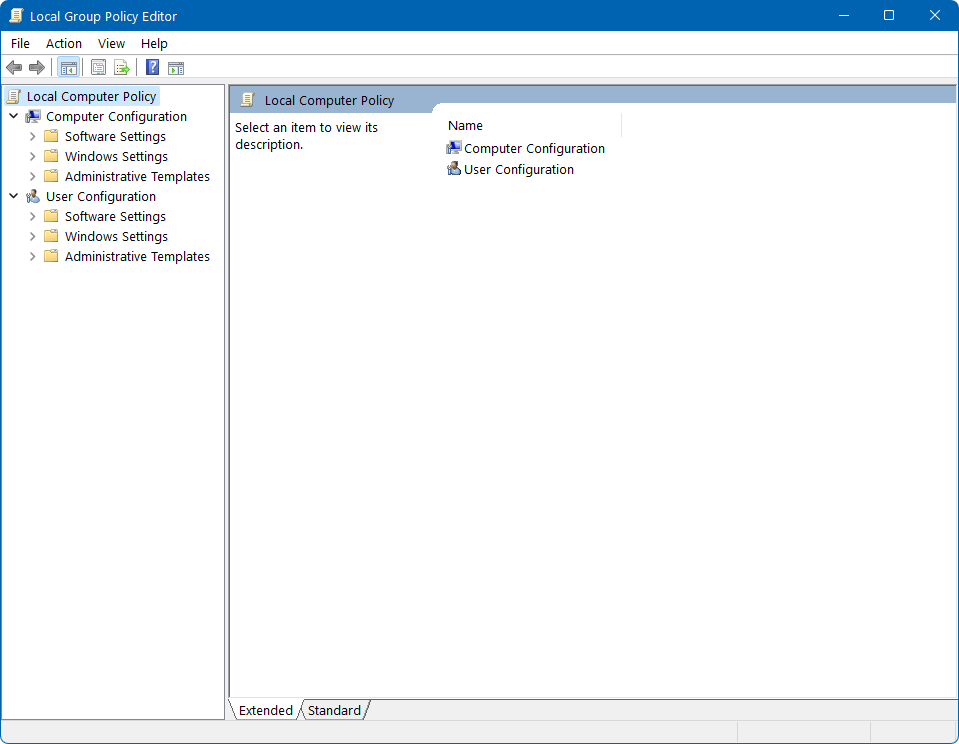
Task: Select Computer Configuration label in tree
Action: point(116,116)
